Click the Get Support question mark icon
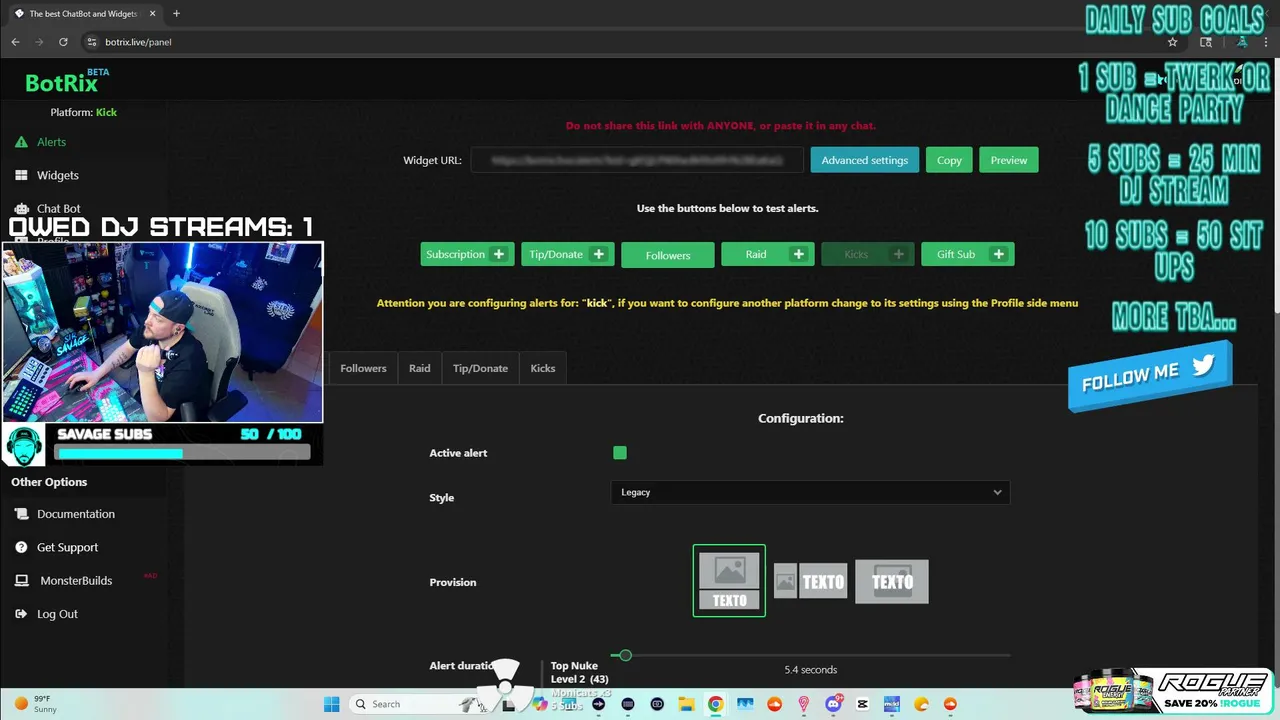 coord(21,547)
